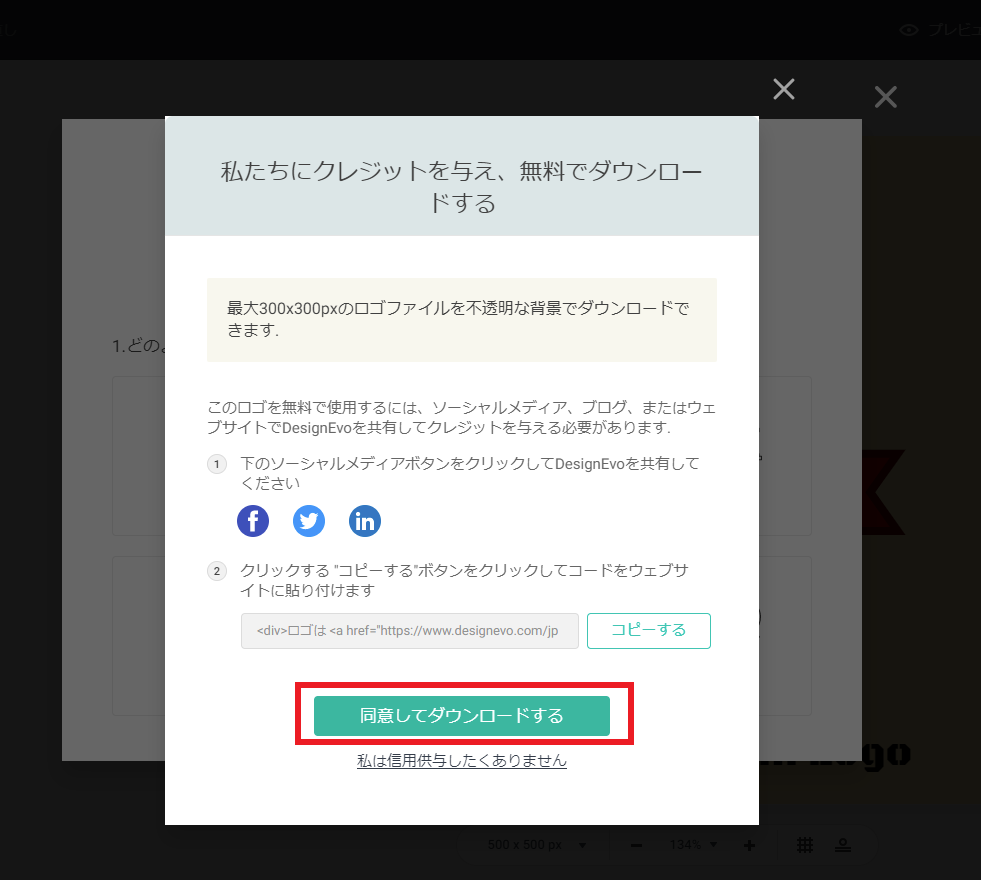Share DesignEvo via the LinkedIn icon
The height and width of the screenshot is (880, 981).
tap(365, 521)
